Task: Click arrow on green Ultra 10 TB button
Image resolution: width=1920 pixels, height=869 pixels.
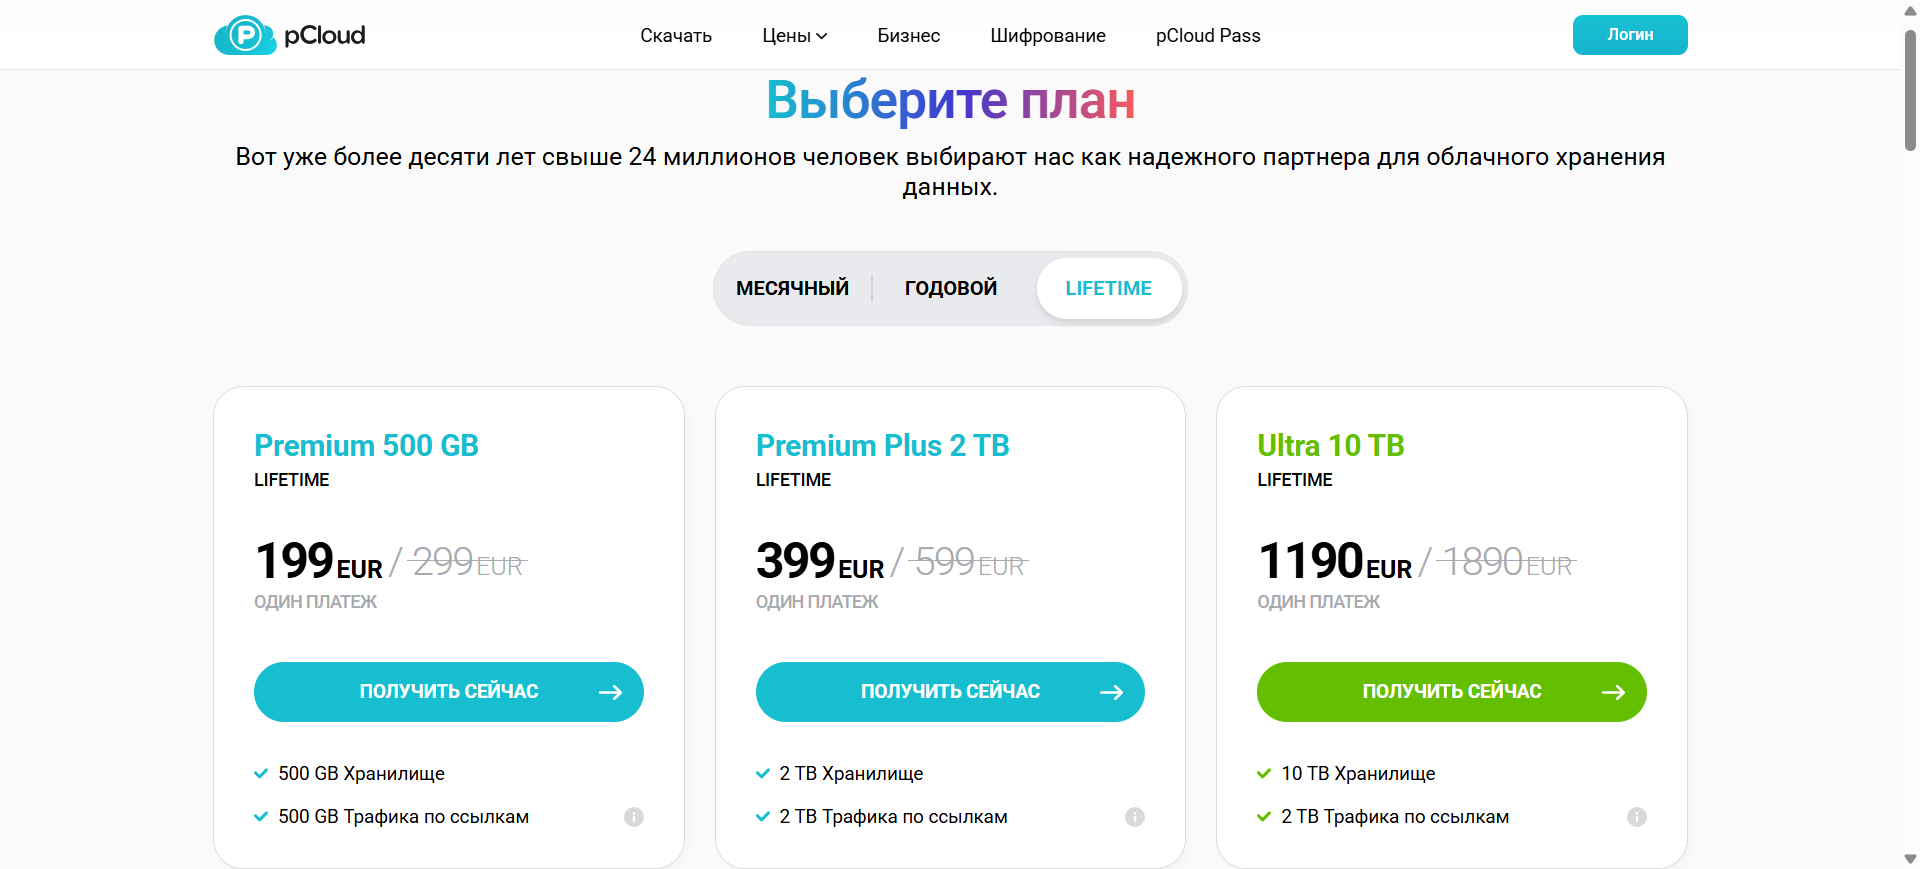Action: [1614, 692]
